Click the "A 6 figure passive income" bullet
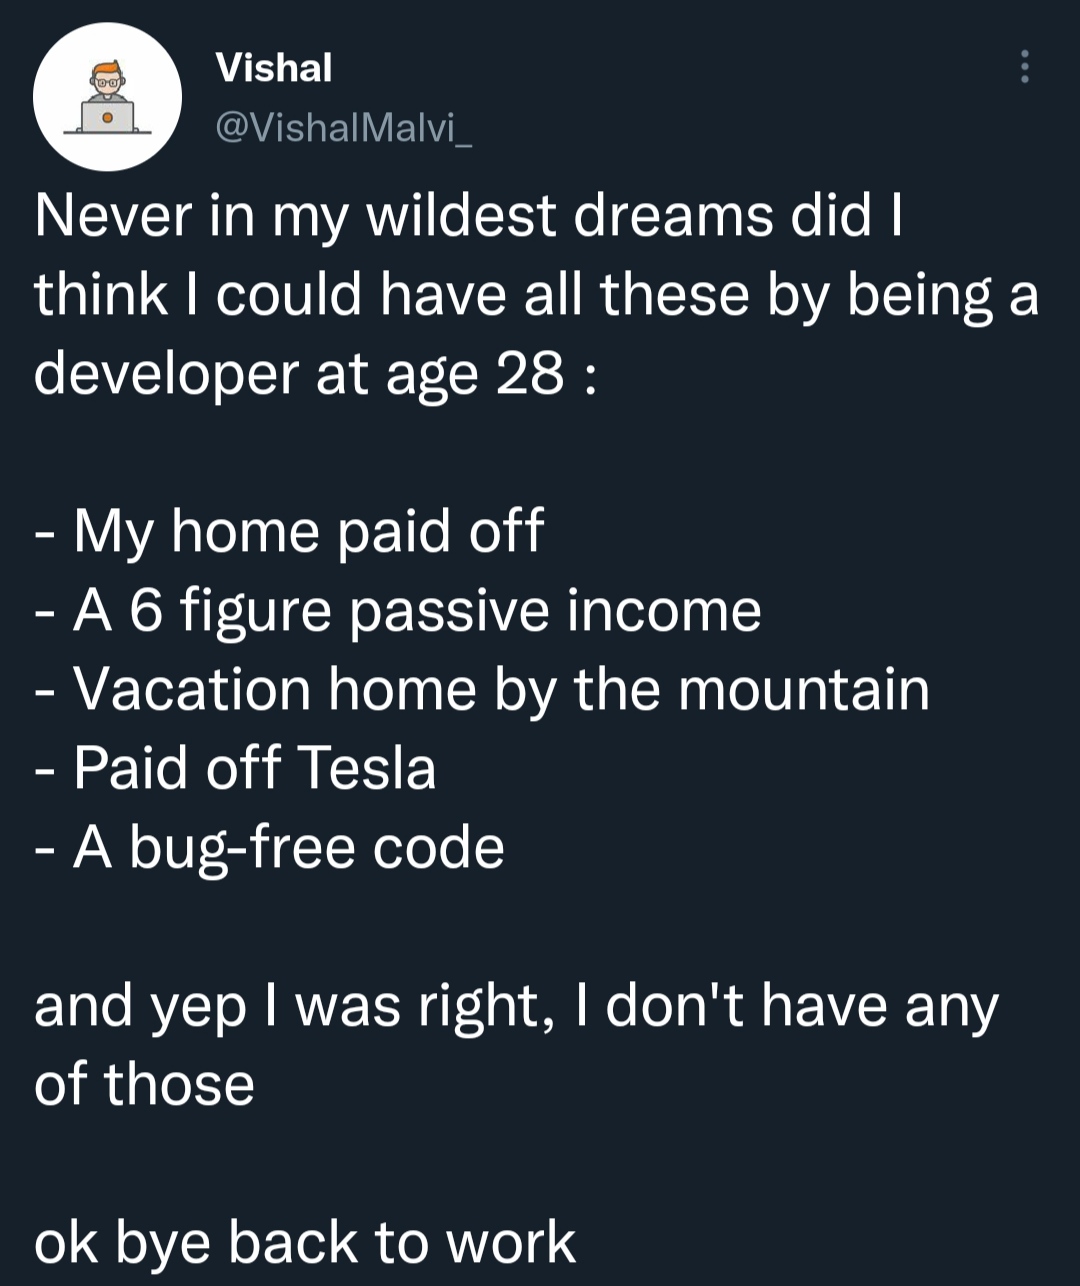The height and width of the screenshot is (1286, 1080). click(x=416, y=610)
